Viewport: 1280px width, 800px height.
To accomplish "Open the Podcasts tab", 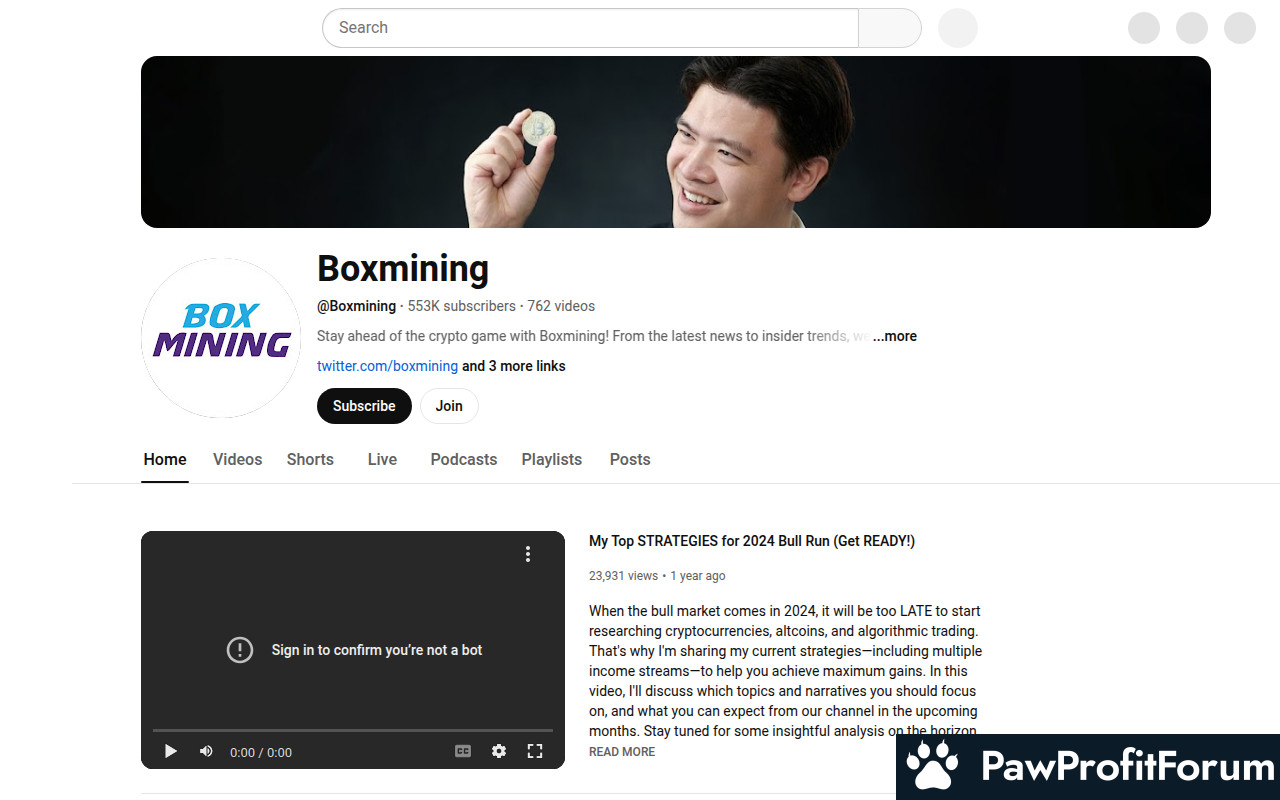I will 464,460.
